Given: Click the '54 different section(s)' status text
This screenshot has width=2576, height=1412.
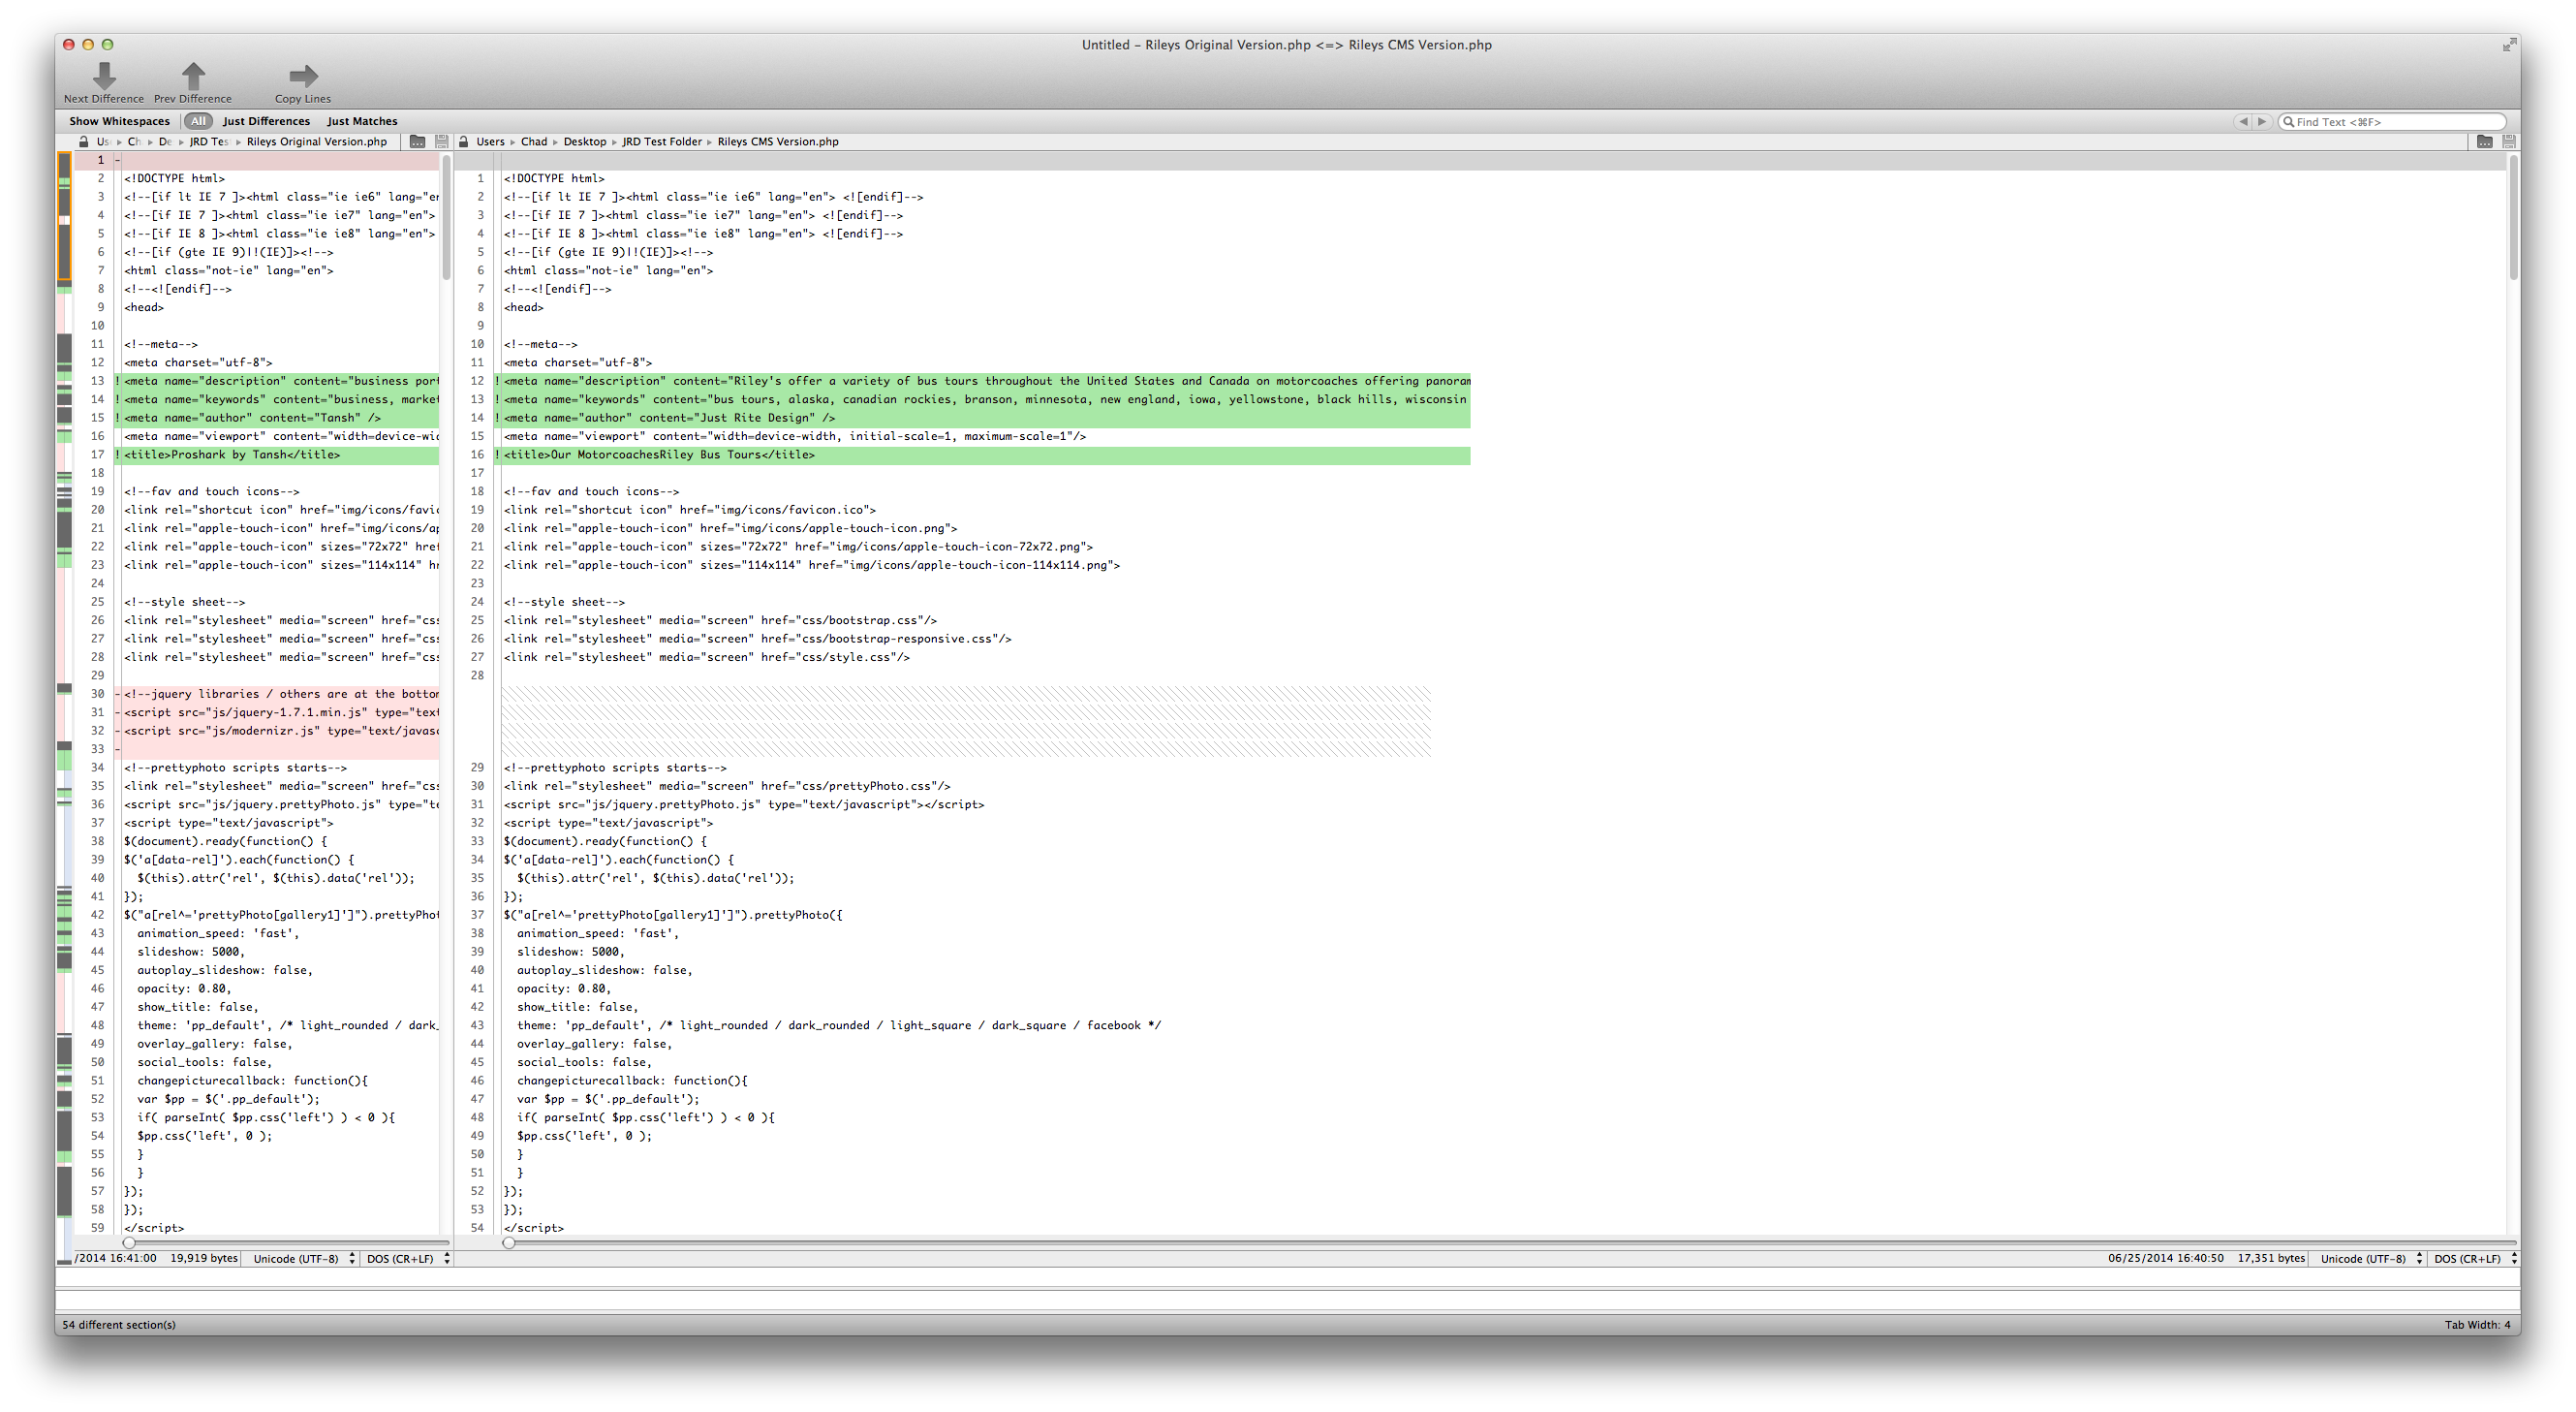Looking at the screenshot, I should pyautogui.click(x=118, y=1325).
